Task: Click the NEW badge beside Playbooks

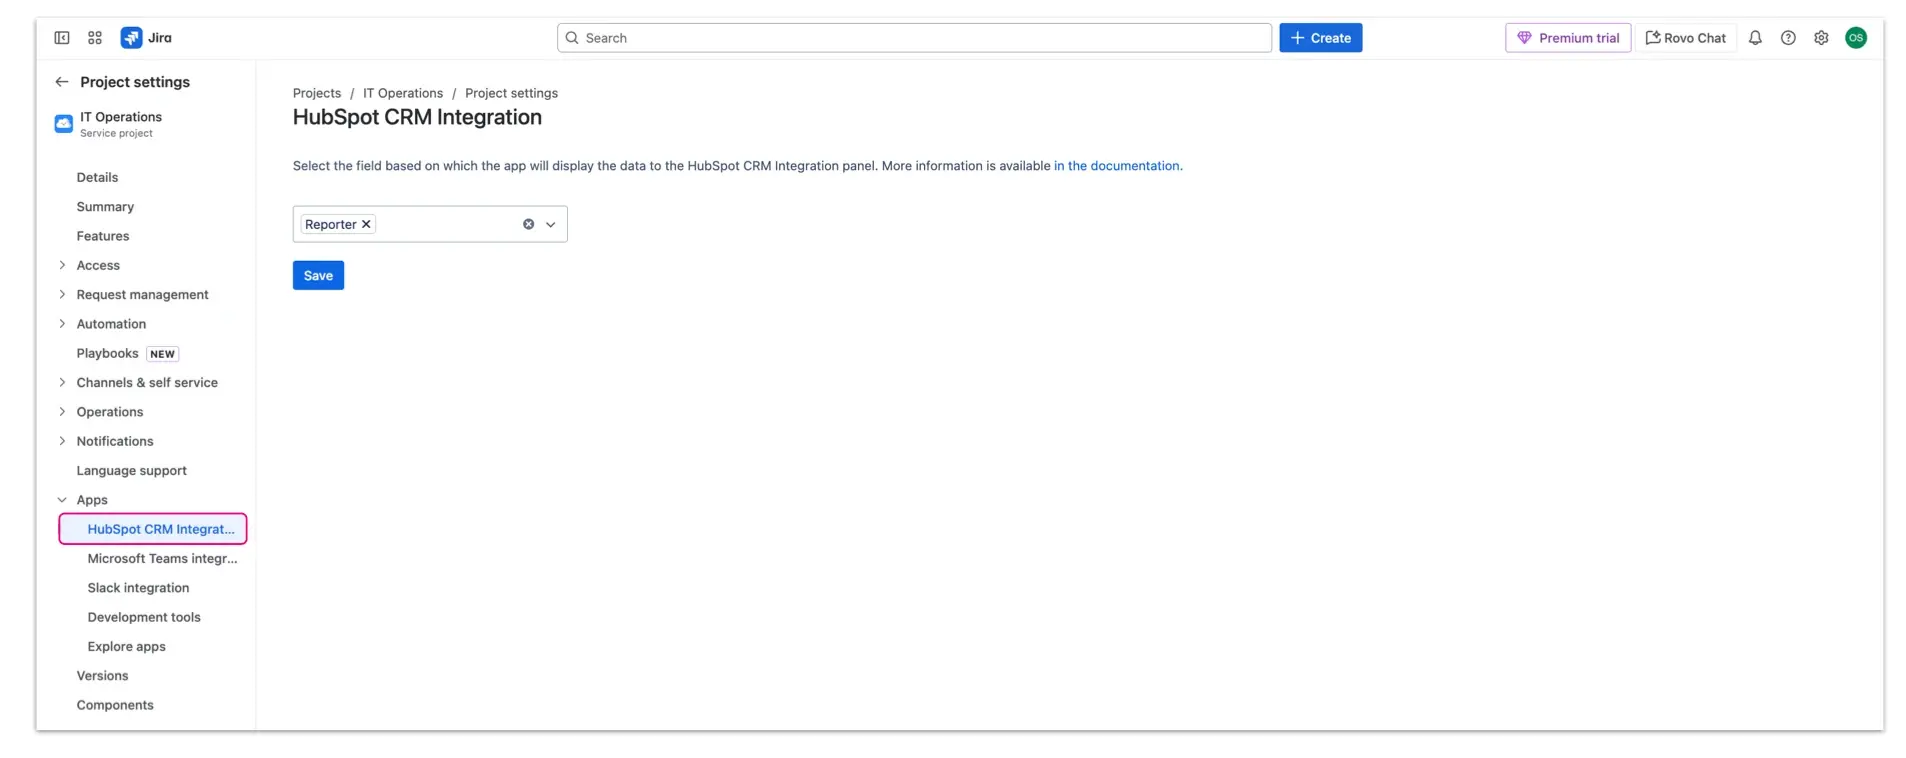Action: point(162,354)
